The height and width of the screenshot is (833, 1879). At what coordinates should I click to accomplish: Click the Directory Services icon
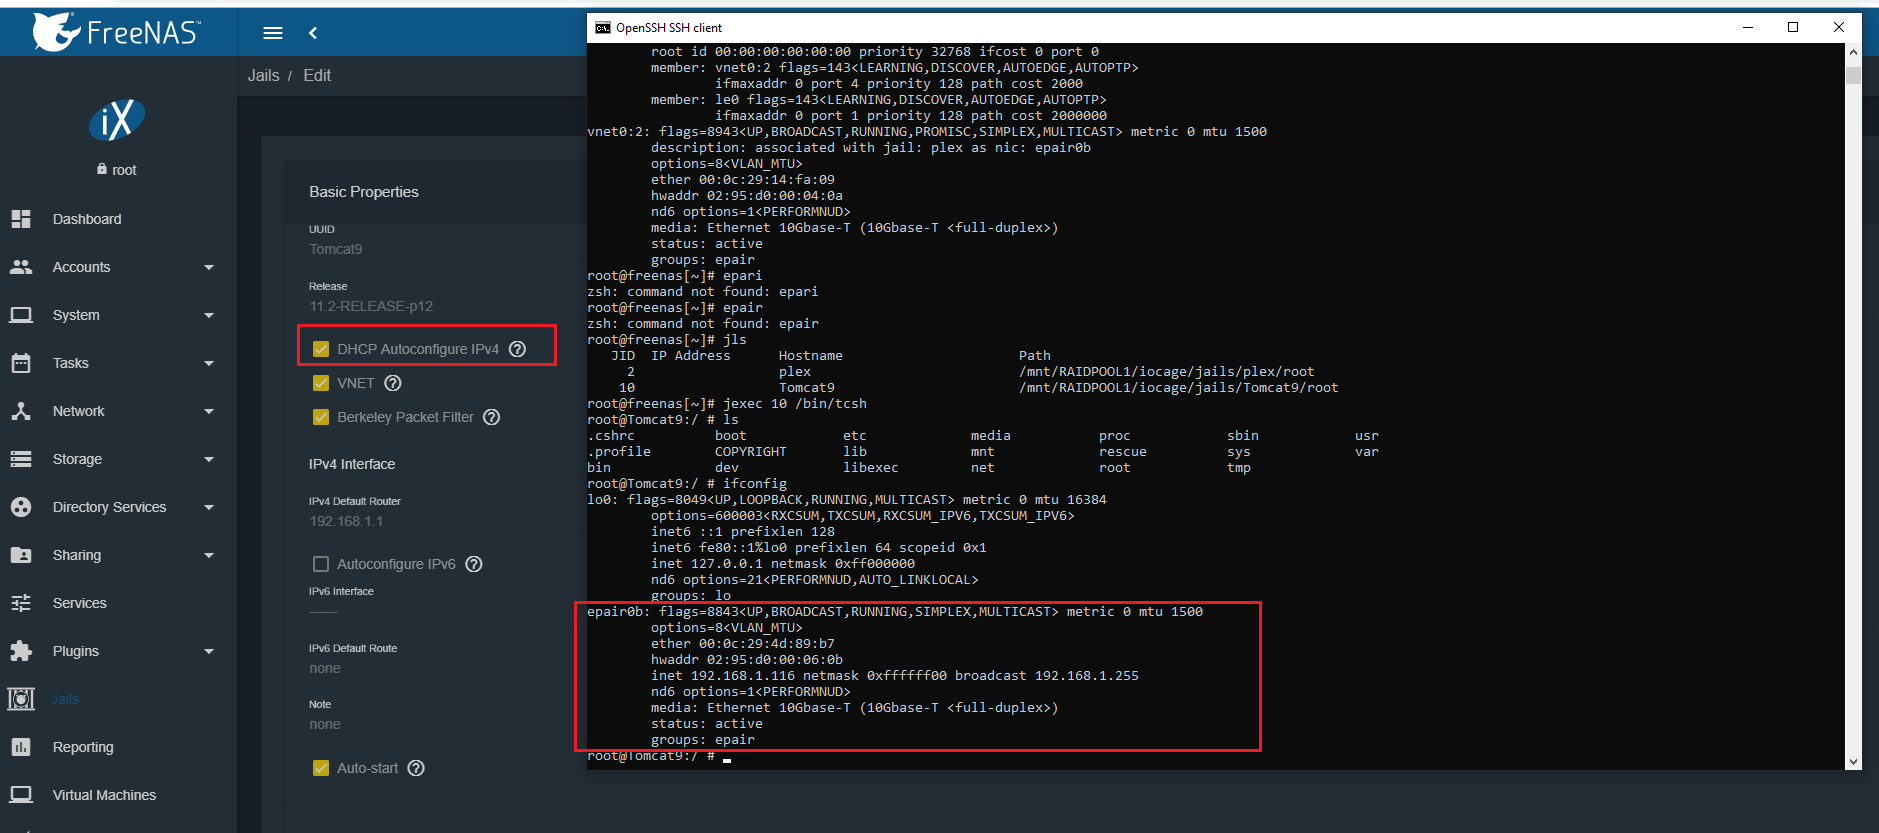21,507
